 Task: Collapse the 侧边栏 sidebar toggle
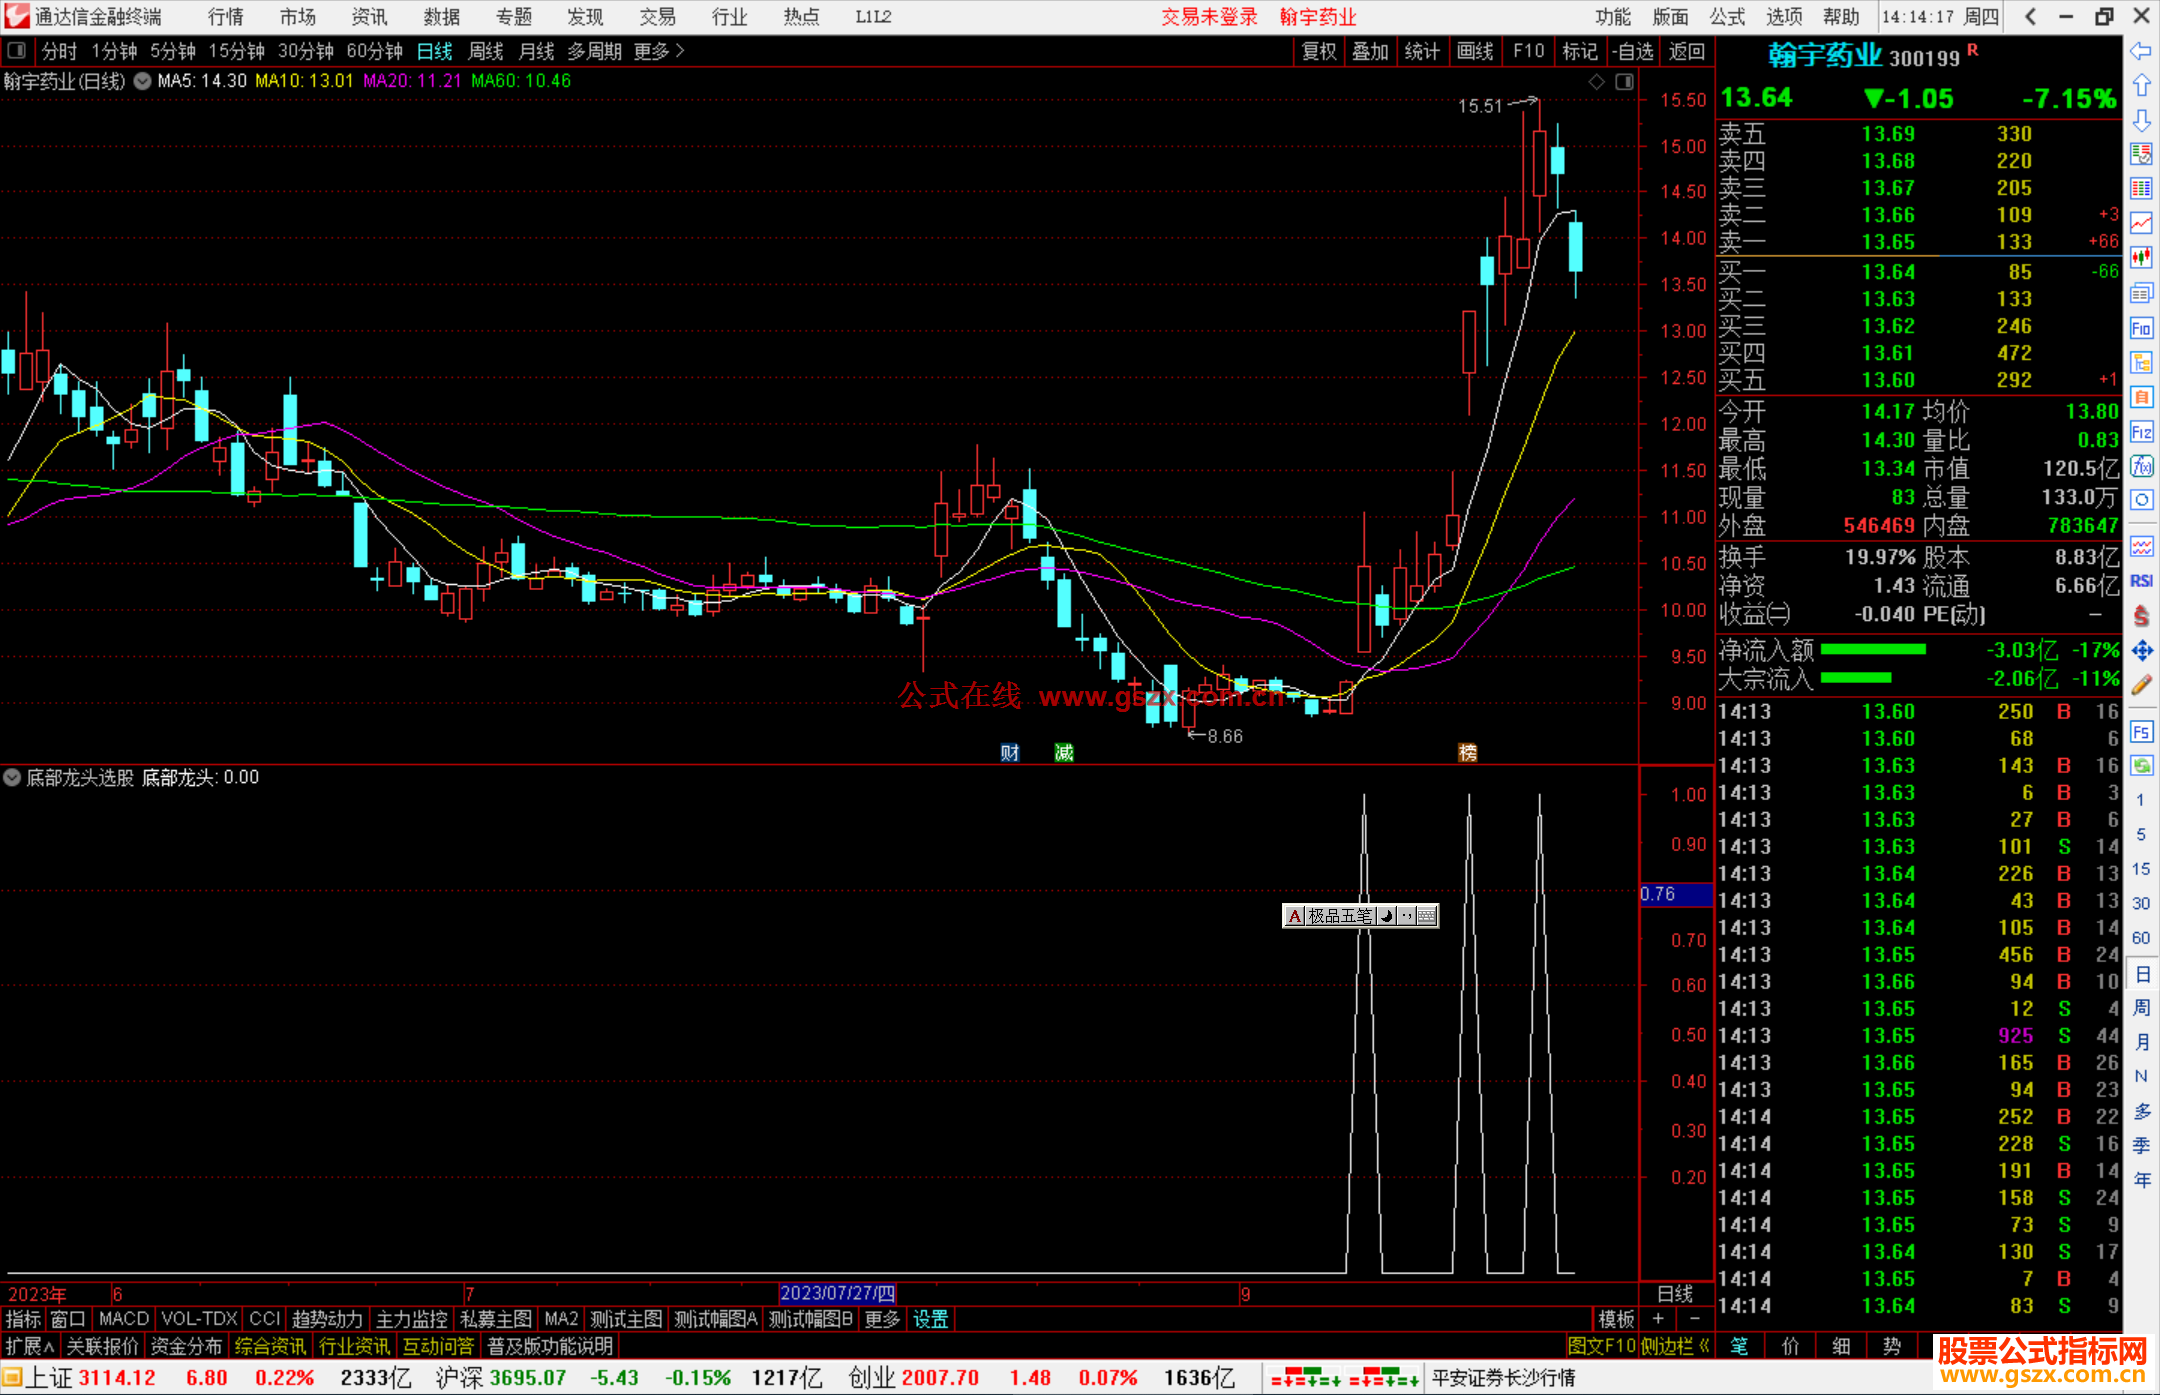(x=1675, y=1346)
